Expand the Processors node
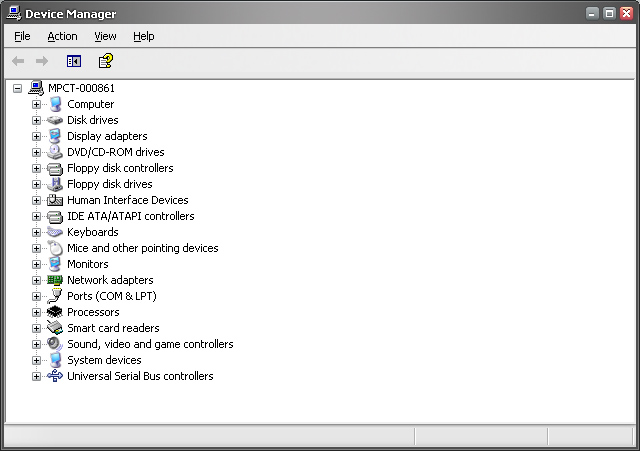640x451 pixels. (36, 312)
